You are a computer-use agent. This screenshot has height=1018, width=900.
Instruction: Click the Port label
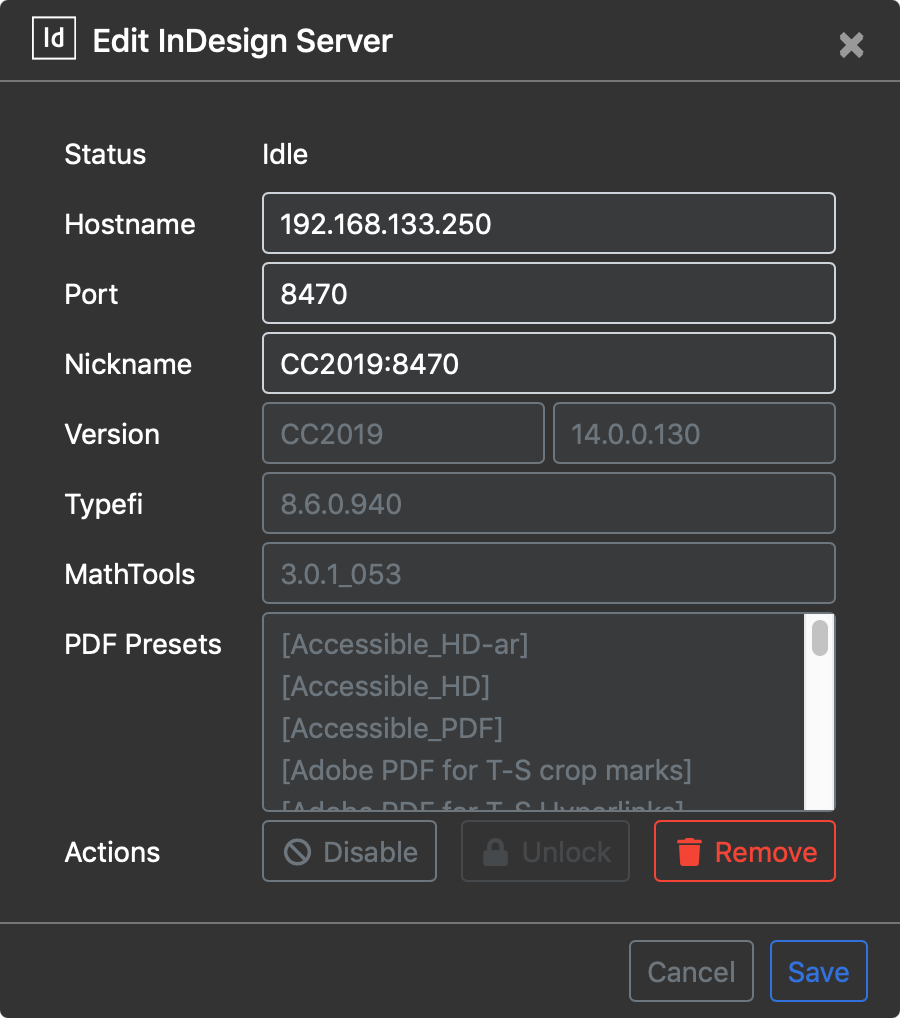(x=91, y=295)
